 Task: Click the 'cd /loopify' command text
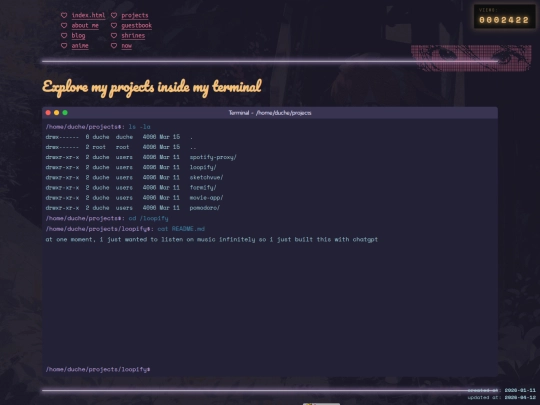148,218
